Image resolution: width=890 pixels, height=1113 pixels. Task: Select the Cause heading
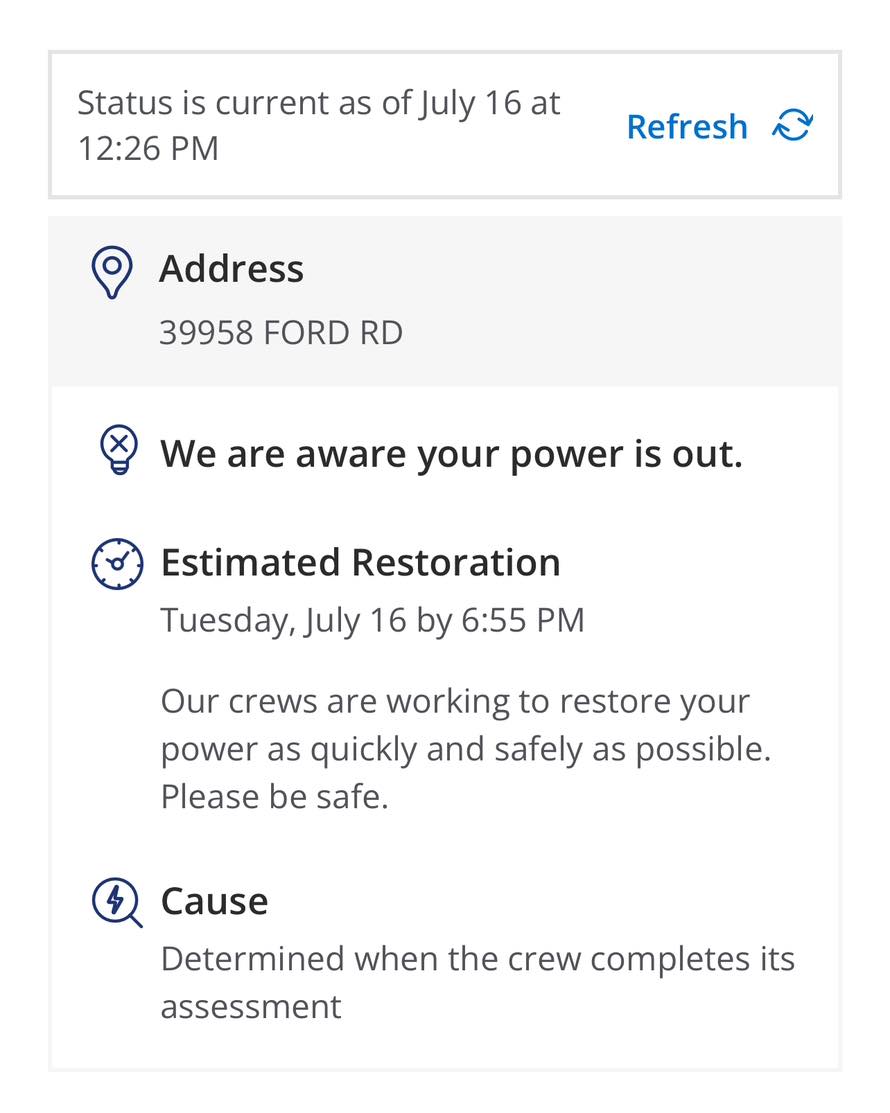click(214, 901)
